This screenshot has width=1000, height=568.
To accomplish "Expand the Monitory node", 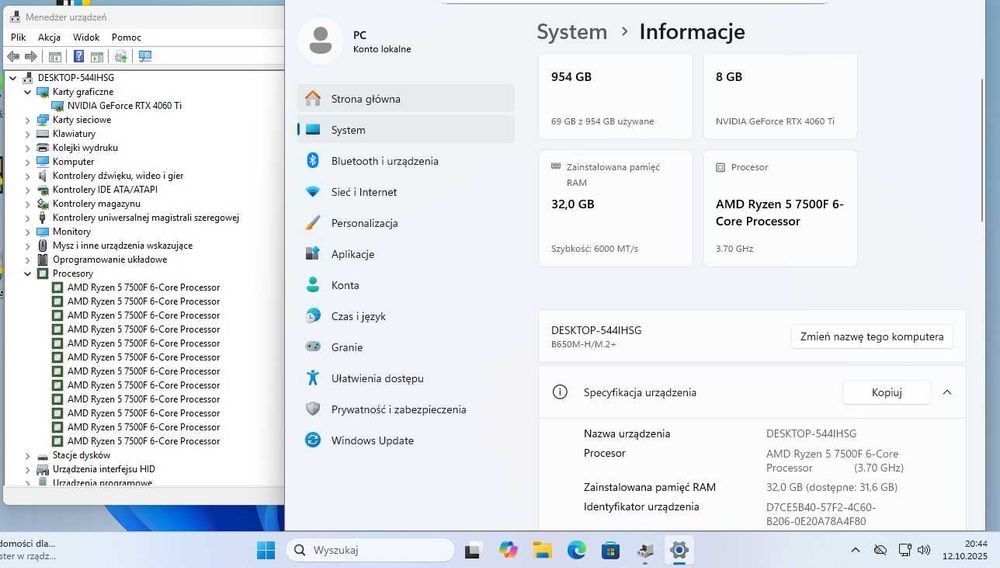I will (27, 232).
